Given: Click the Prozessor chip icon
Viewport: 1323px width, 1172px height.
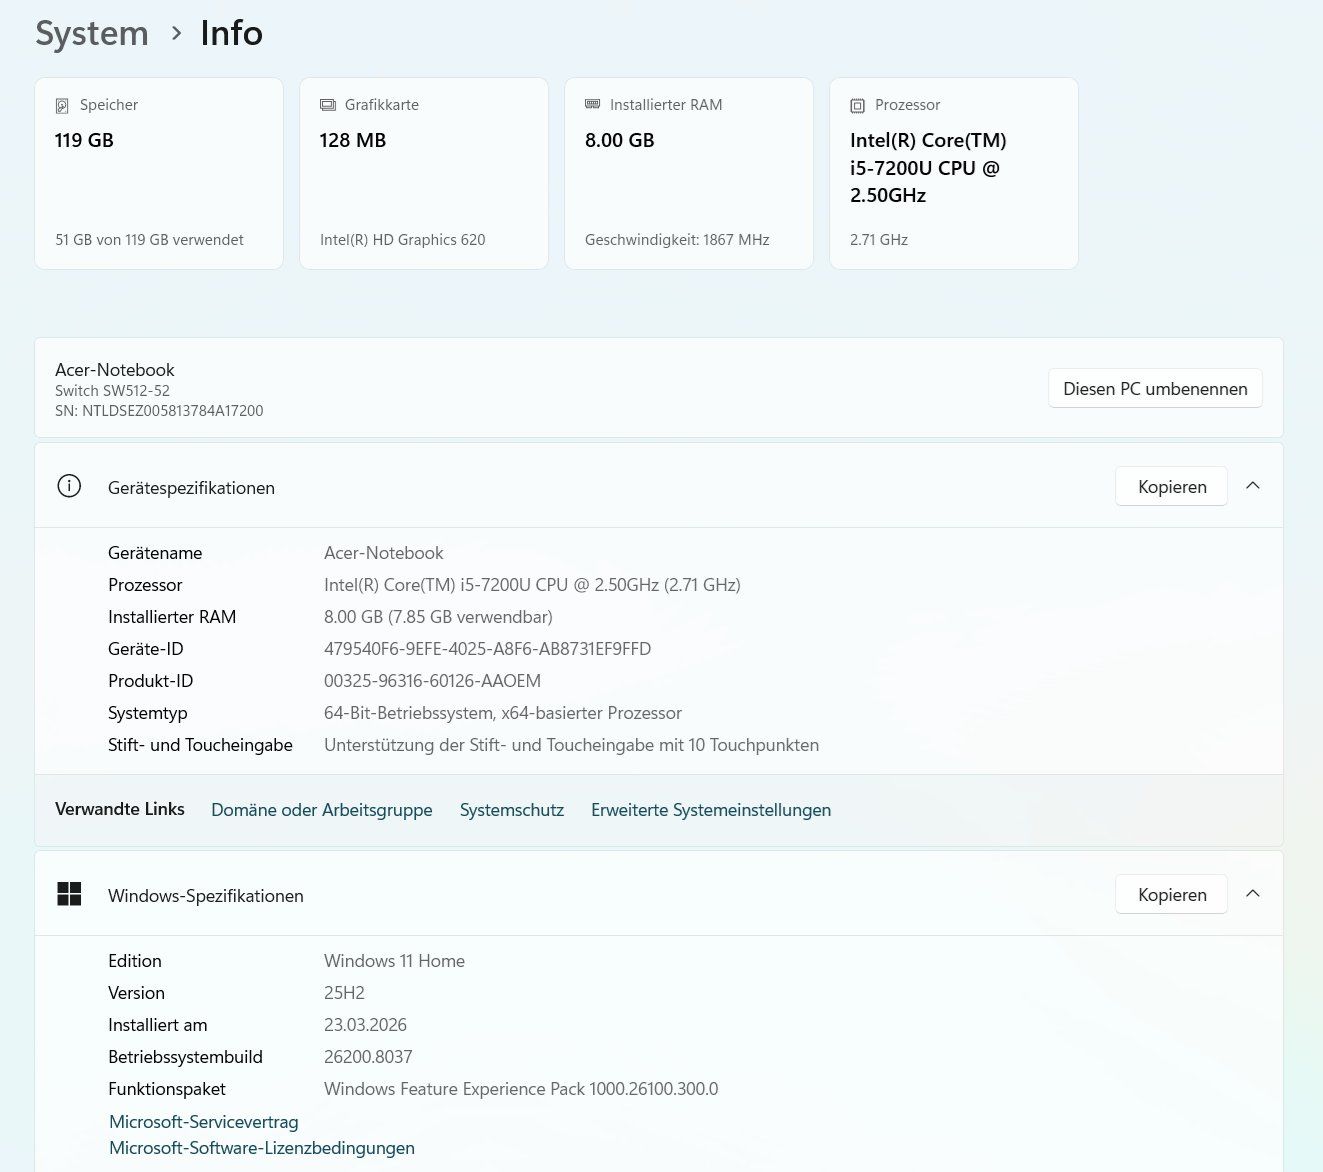Looking at the screenshot, I should tap(857, 105).
